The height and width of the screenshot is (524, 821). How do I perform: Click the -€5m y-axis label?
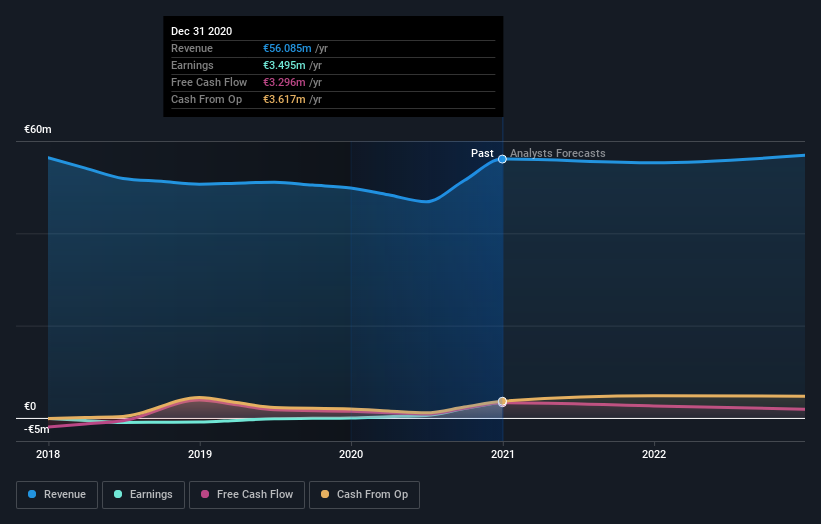[37, 429]
